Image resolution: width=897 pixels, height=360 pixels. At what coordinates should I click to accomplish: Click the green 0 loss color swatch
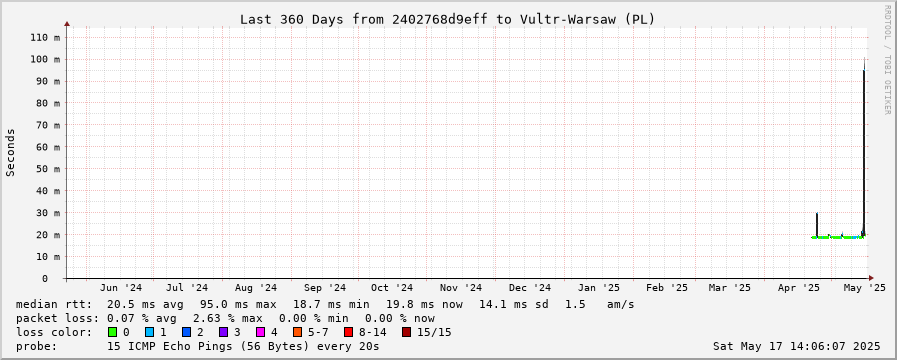point(113,332)
